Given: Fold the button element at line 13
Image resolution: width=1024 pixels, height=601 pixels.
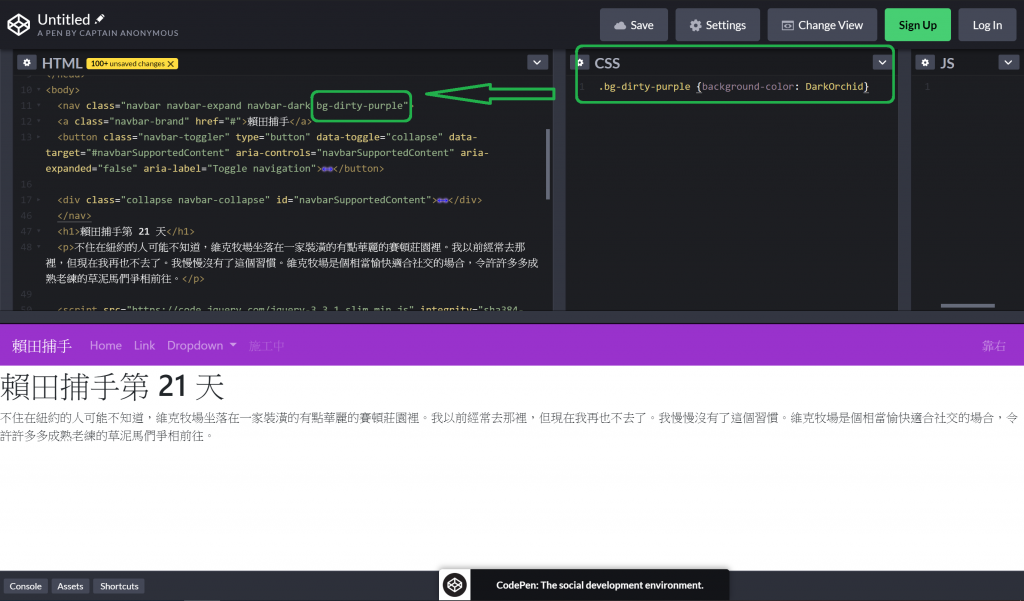Looking at the screenshot, I should [x=39, y=137].
